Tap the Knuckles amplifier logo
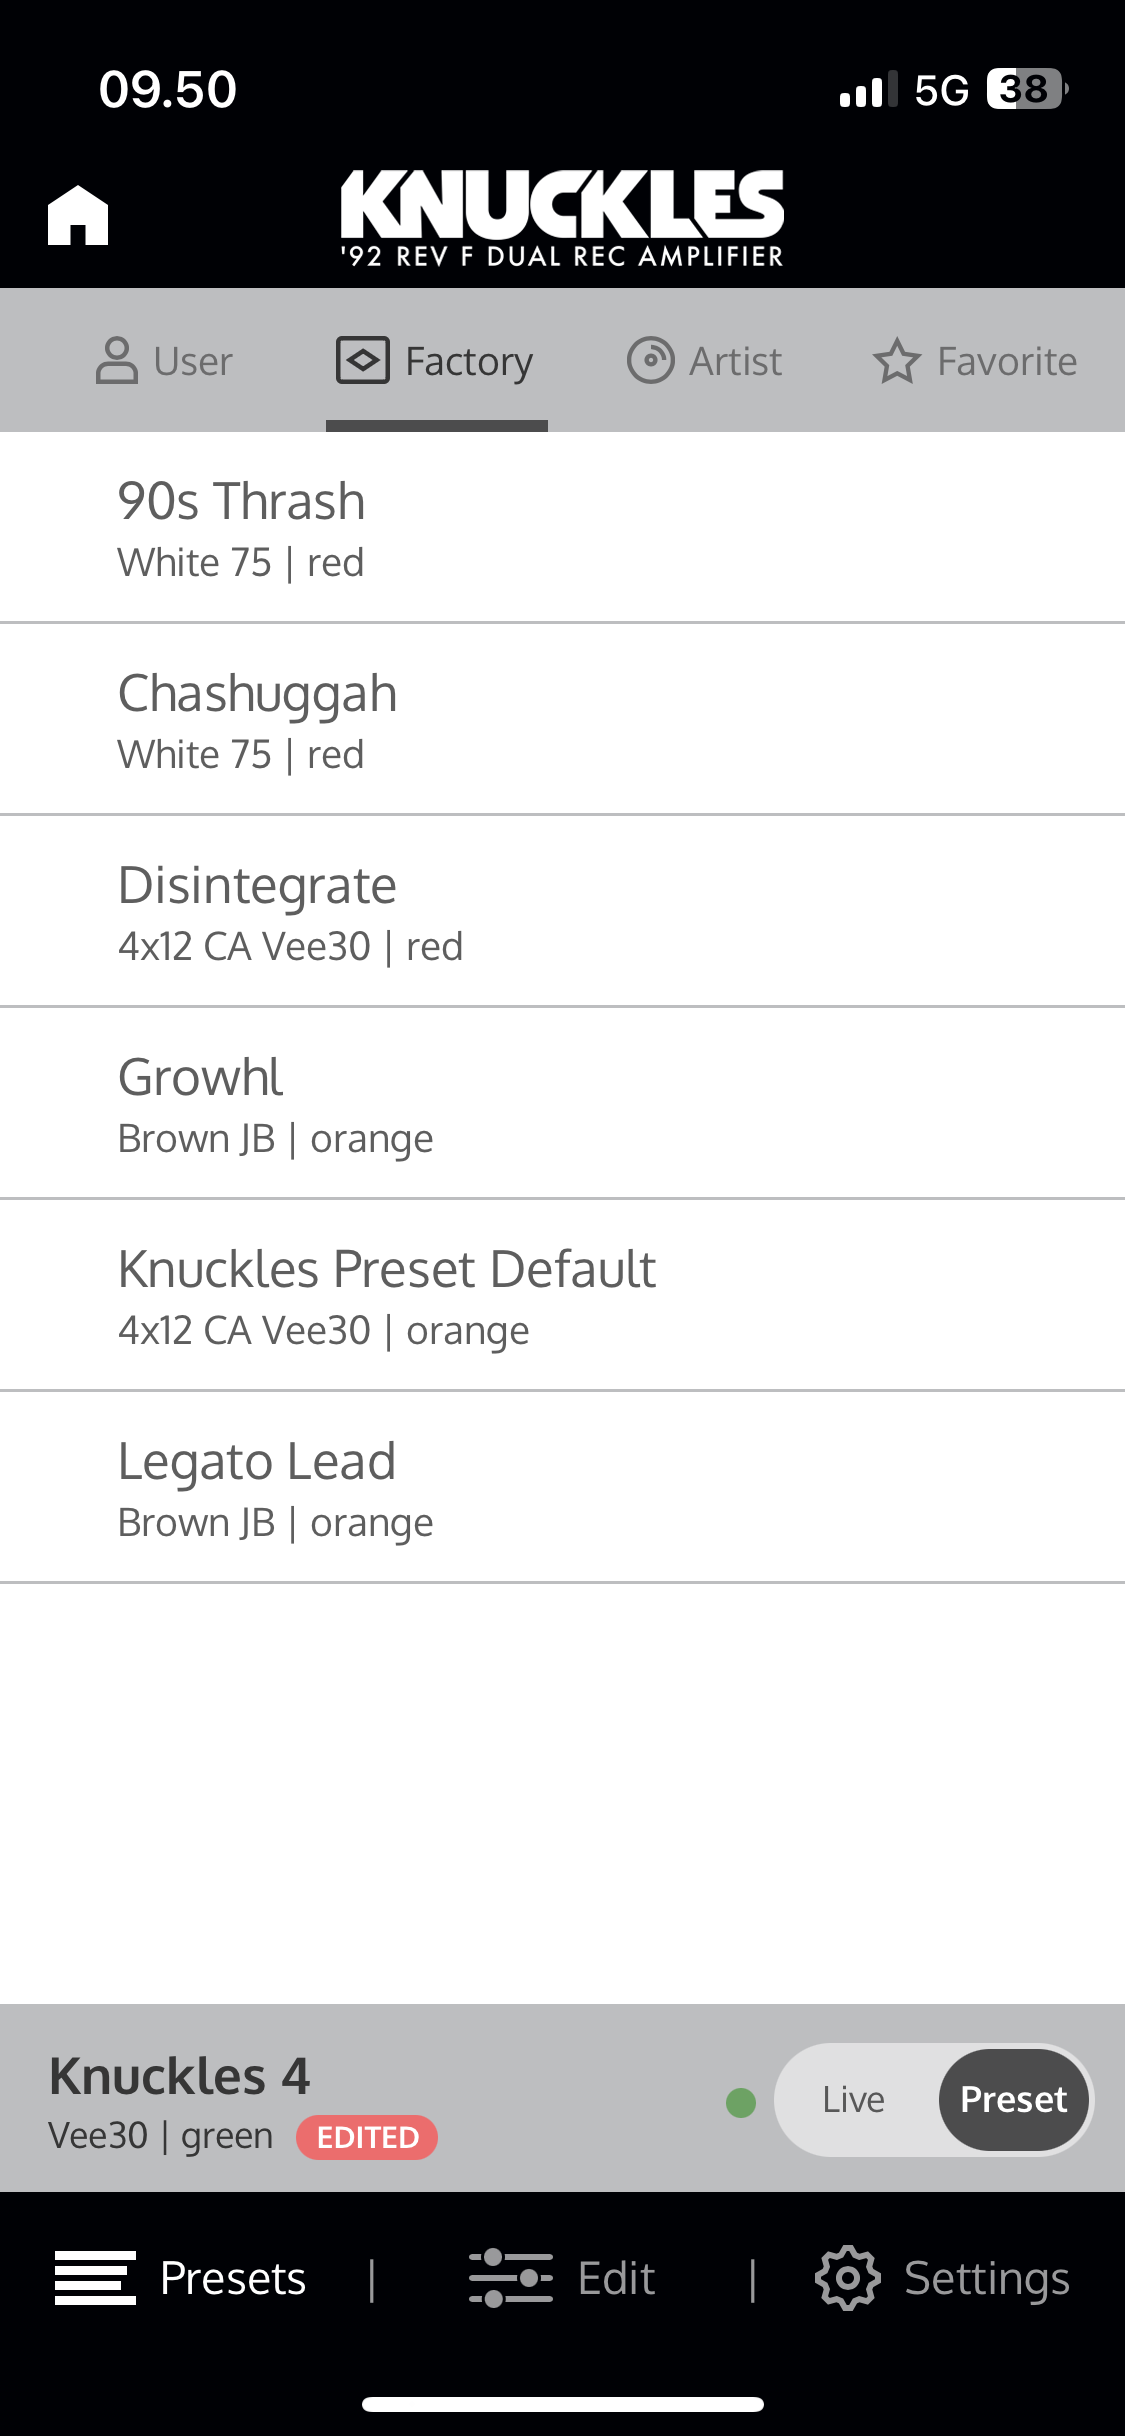Screen dimensions: 1125x2436 (x=562, y=217)
